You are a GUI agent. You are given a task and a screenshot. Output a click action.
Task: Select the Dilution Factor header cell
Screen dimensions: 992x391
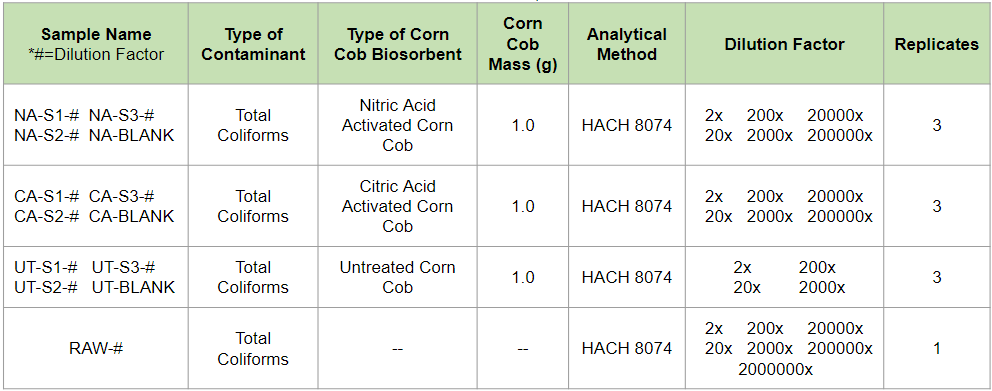click(784, 44)
